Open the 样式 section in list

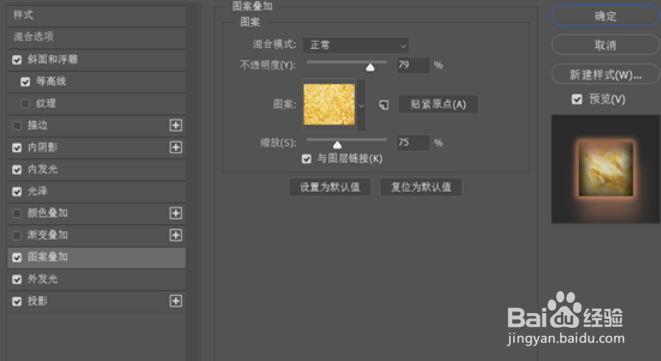pyautogui.click(x=97, y=15)
